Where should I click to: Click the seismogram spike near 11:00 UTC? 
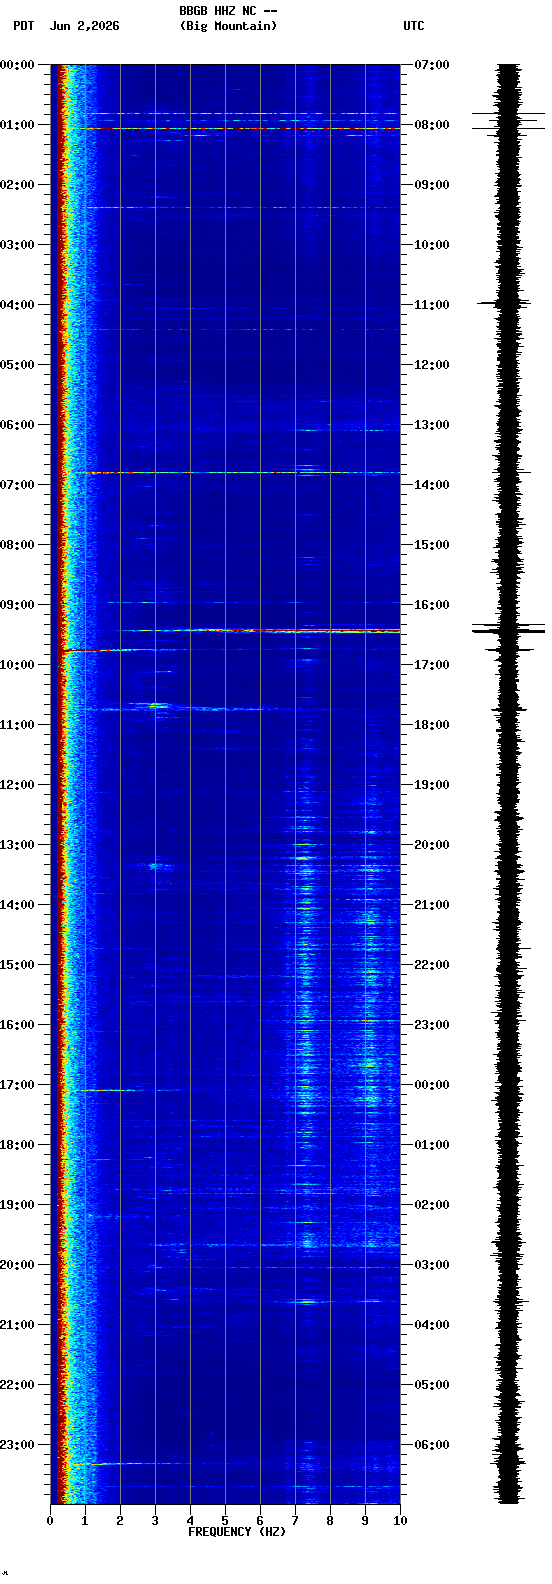click(x=503, y=301)
